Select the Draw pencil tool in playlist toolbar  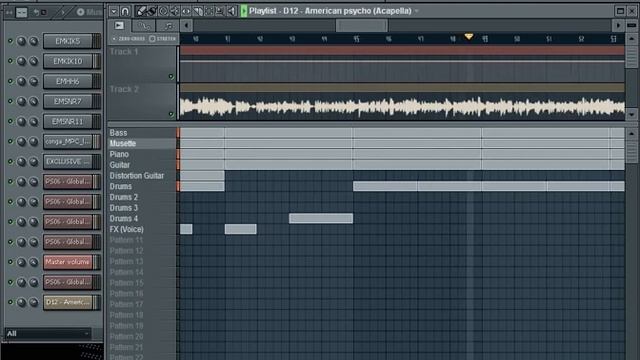pyautogui.click(x=141, y=11)
